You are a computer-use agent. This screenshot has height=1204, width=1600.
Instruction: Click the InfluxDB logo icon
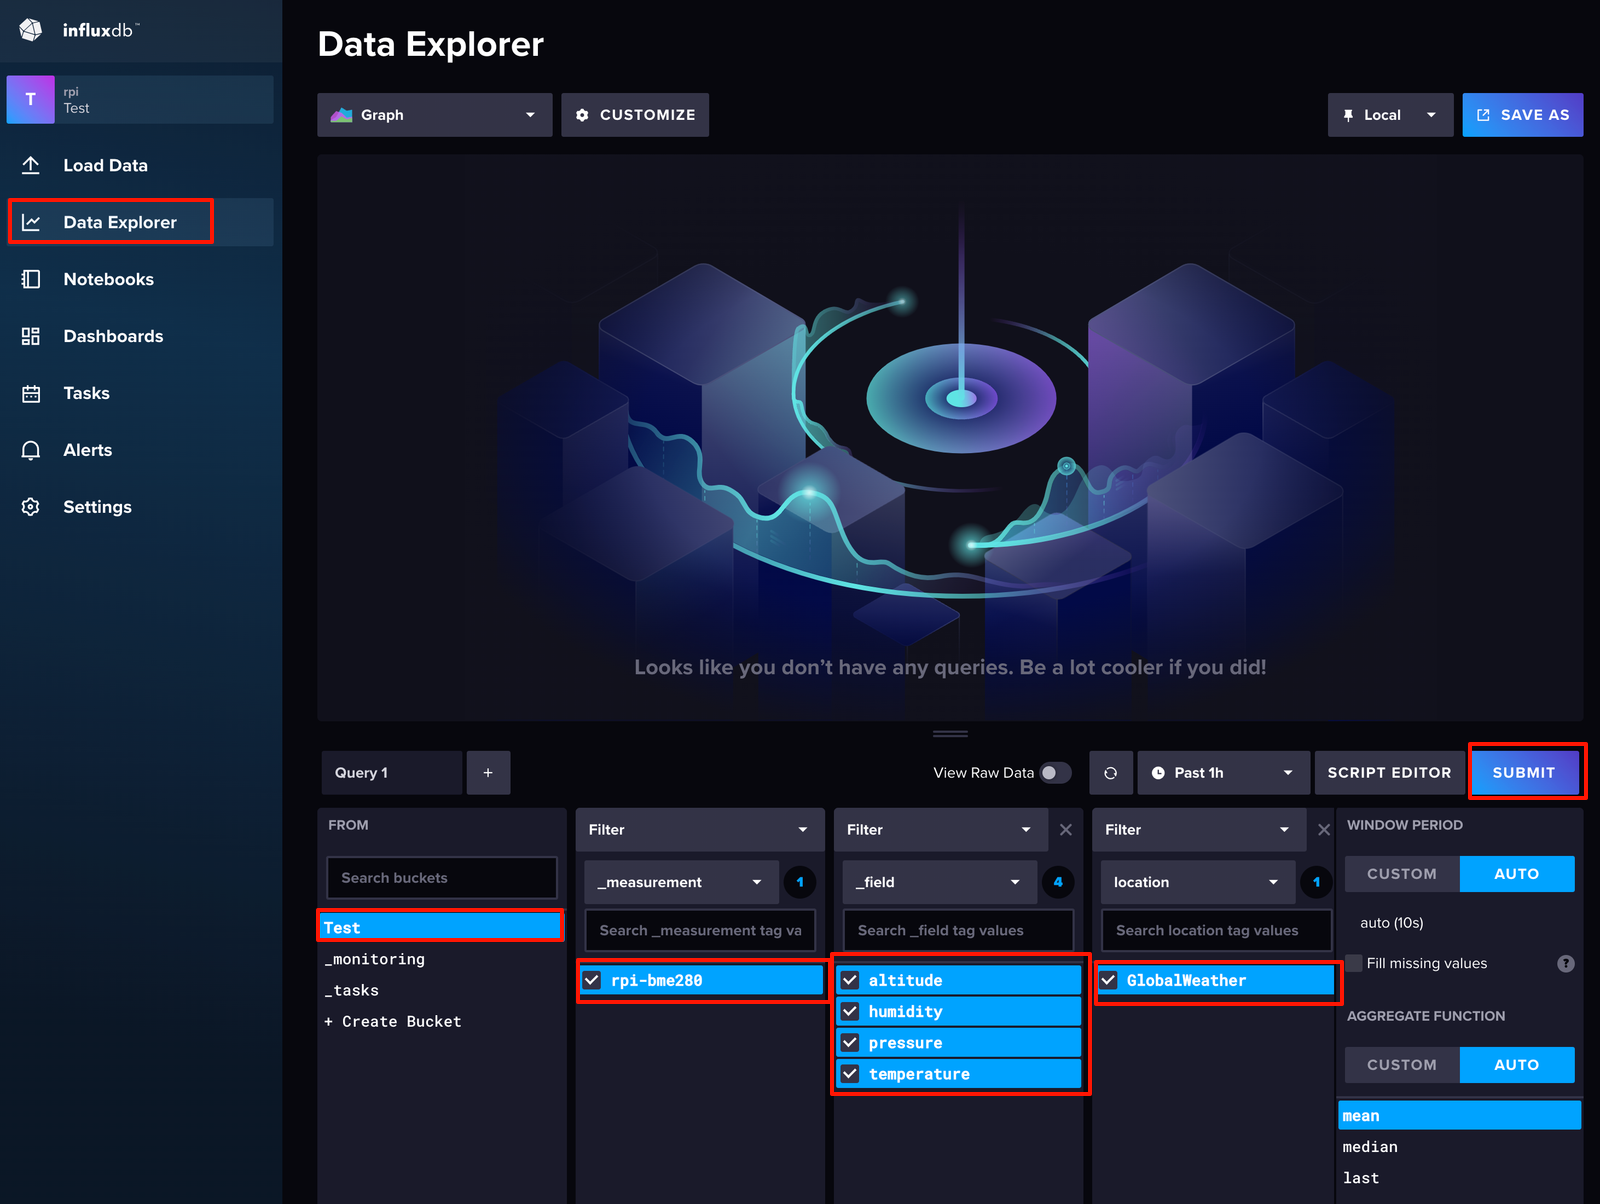click(x=31, y=30)
